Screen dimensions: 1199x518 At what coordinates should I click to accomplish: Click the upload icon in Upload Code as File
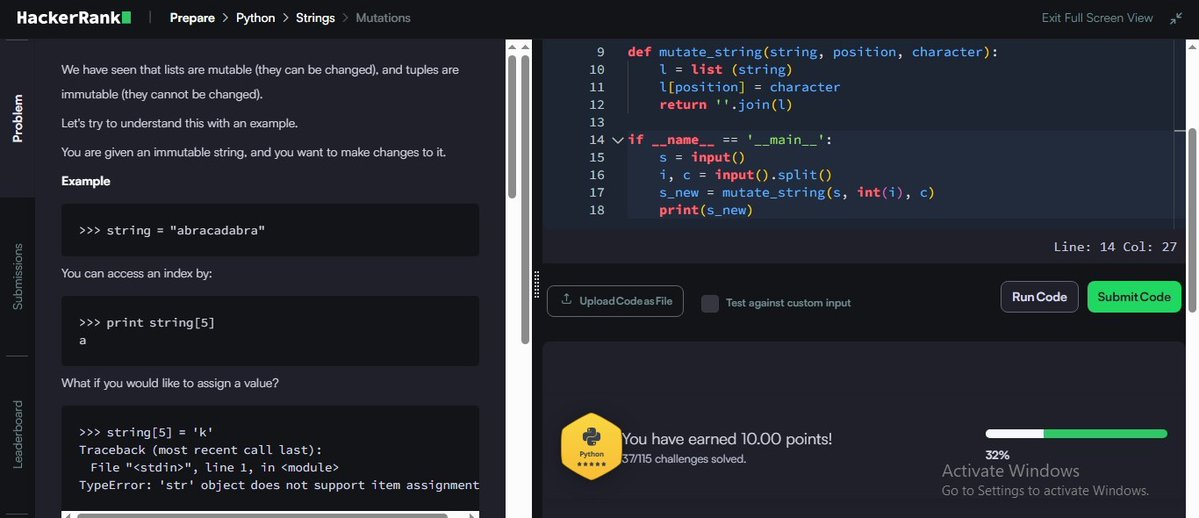click(567, 300)
